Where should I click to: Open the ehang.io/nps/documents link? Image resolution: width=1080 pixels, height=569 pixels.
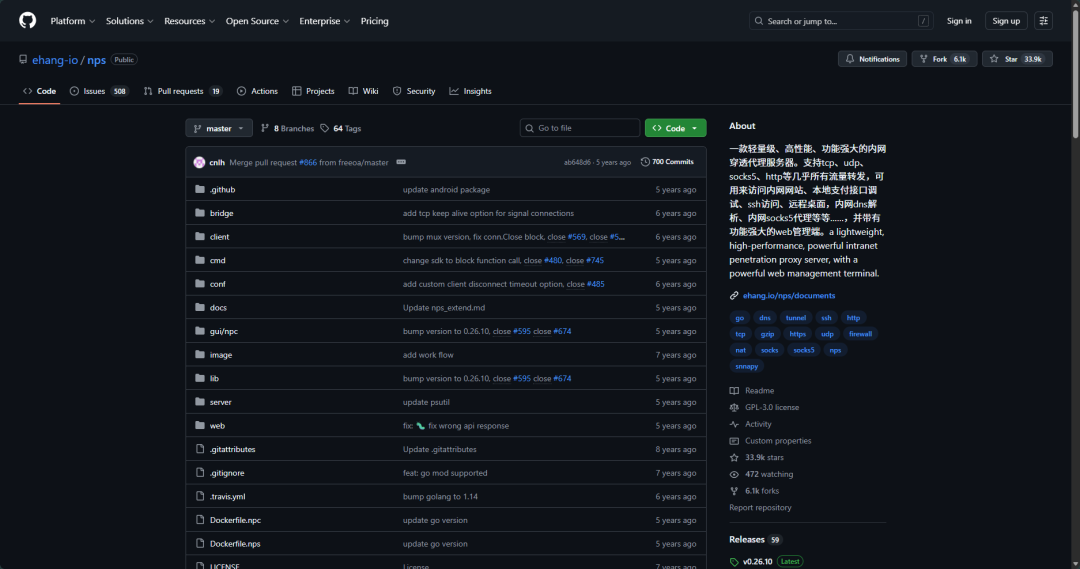(x=788, y=296)
